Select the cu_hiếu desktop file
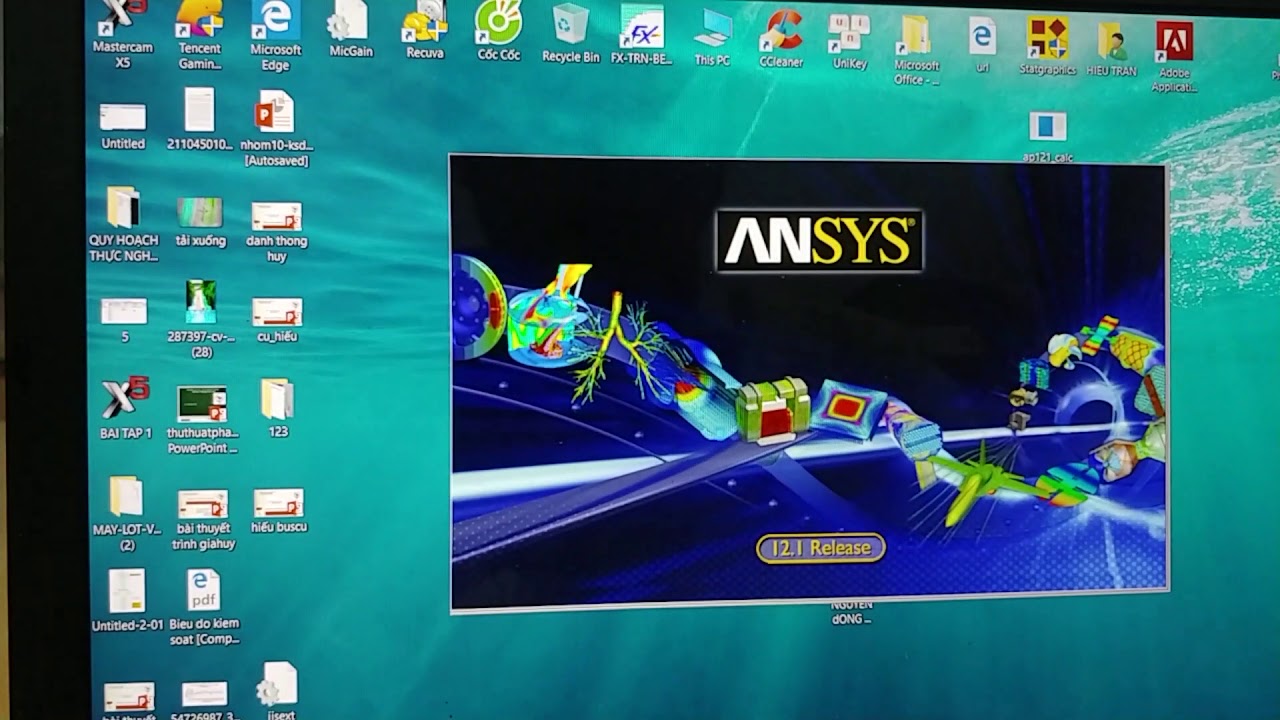The image size is (1280, 720). [277, 320]
